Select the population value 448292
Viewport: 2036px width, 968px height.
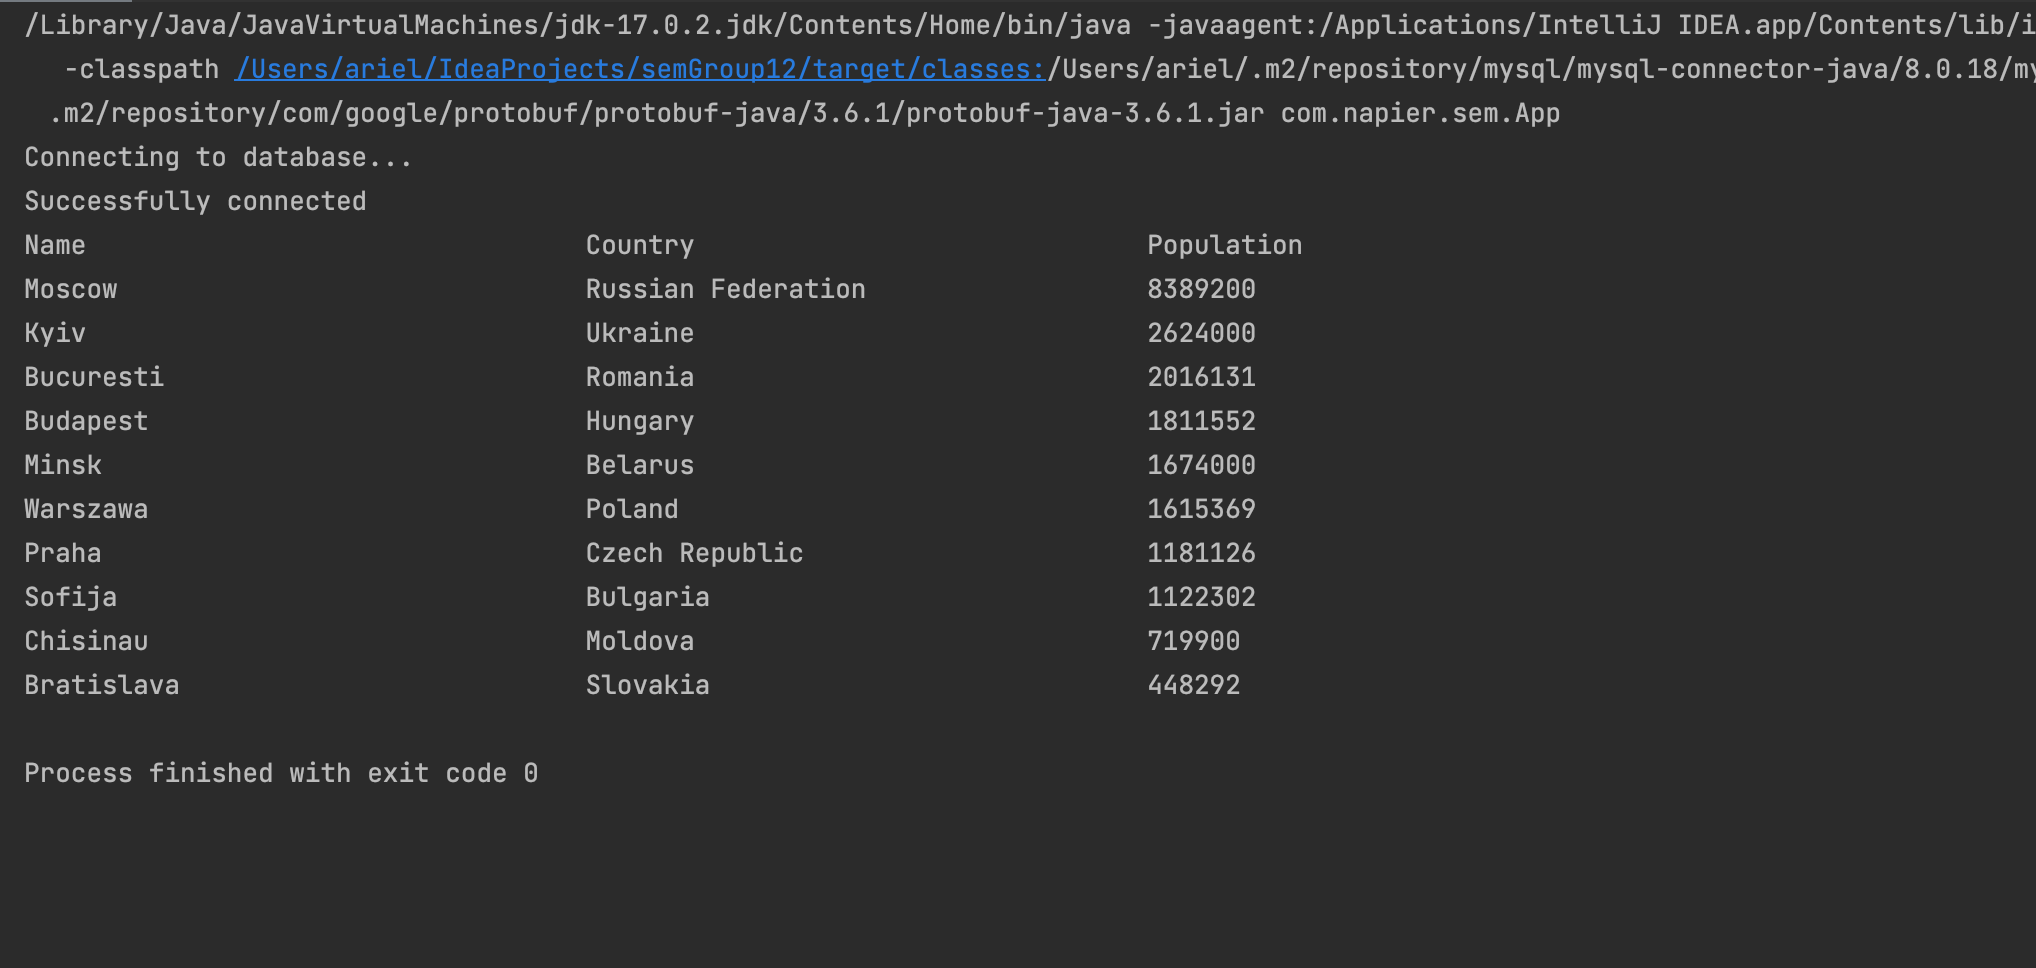click(x=1193, y=685)
